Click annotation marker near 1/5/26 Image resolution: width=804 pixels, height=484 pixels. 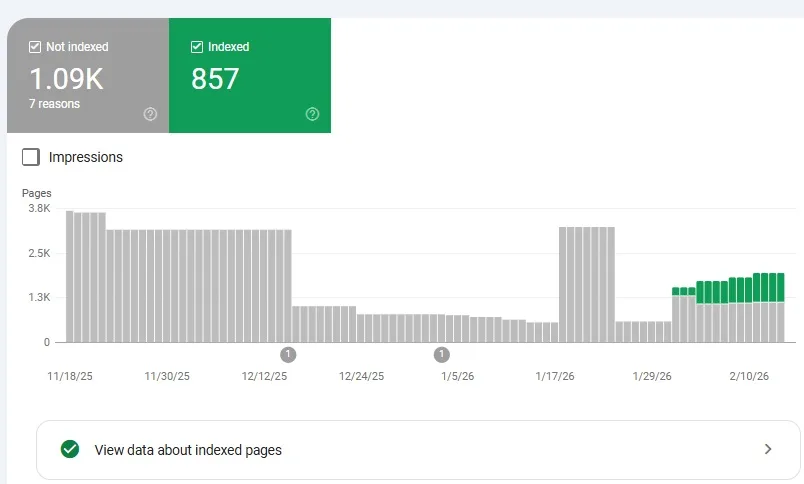point(441,354)
